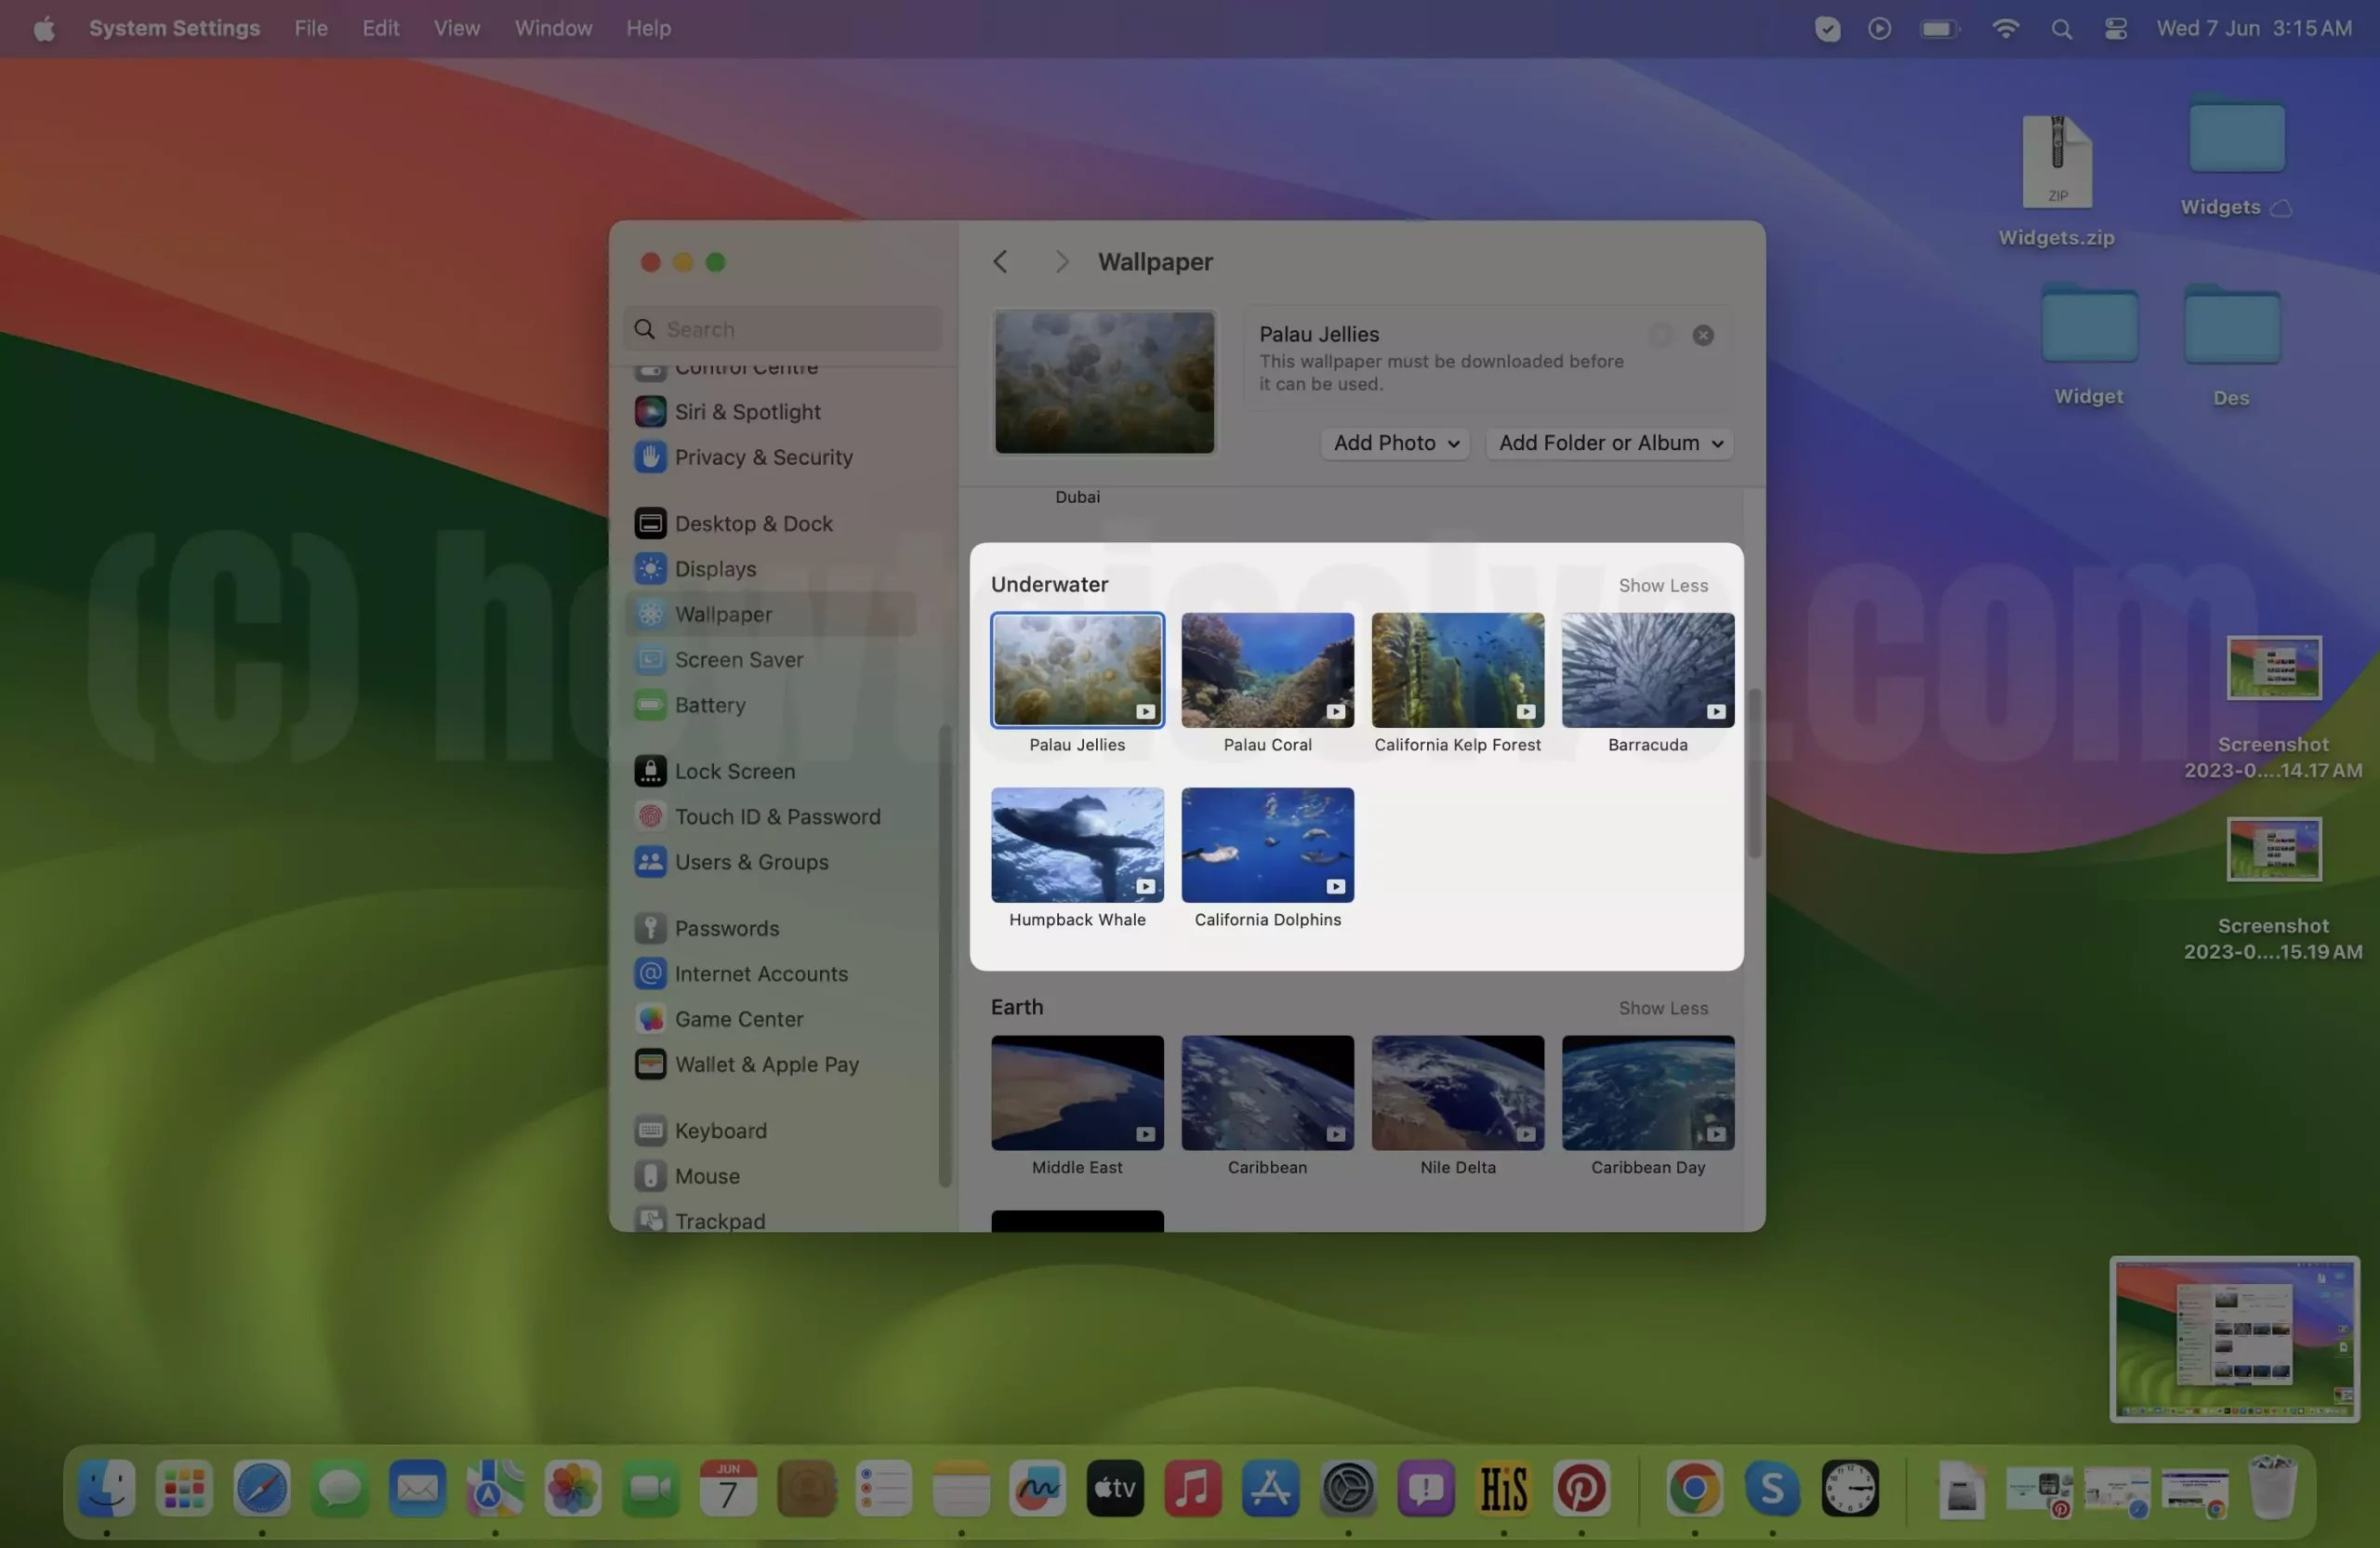Navigate back with the left chevron
2380x1548 pixels.
pyautogui.click(x=999, y=261)
